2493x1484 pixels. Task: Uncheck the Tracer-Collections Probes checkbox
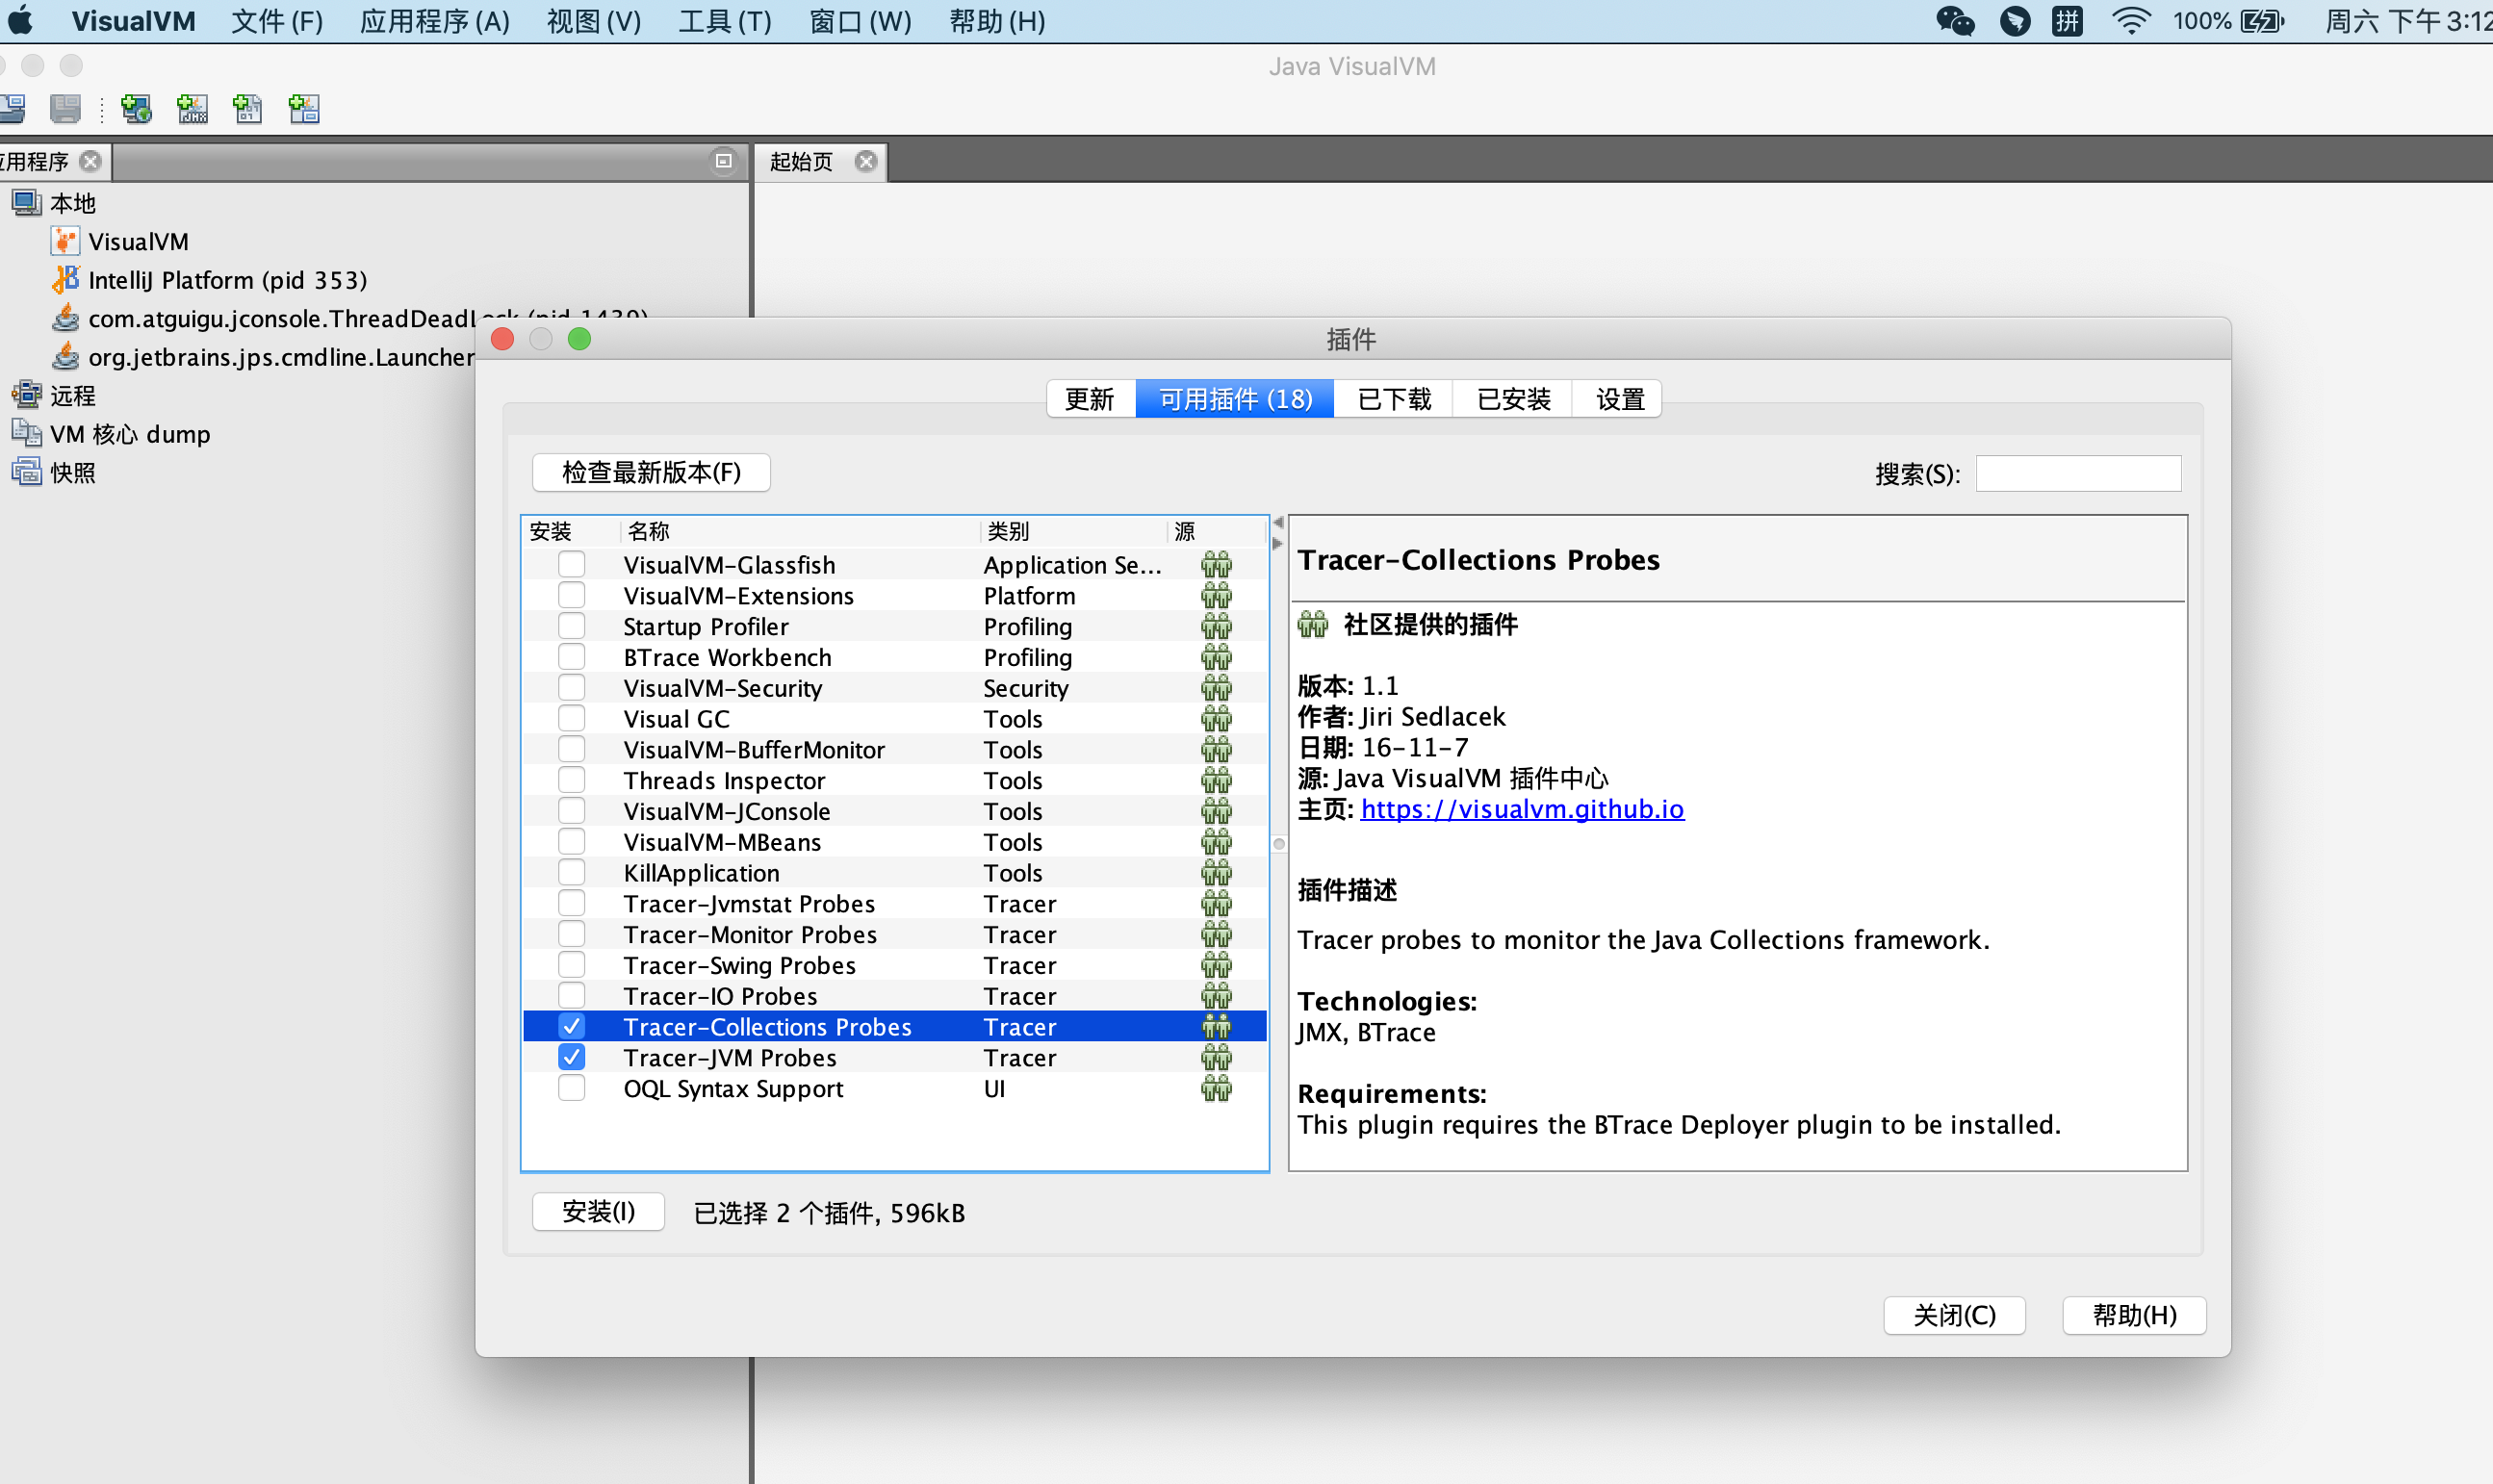(571, 1026)
